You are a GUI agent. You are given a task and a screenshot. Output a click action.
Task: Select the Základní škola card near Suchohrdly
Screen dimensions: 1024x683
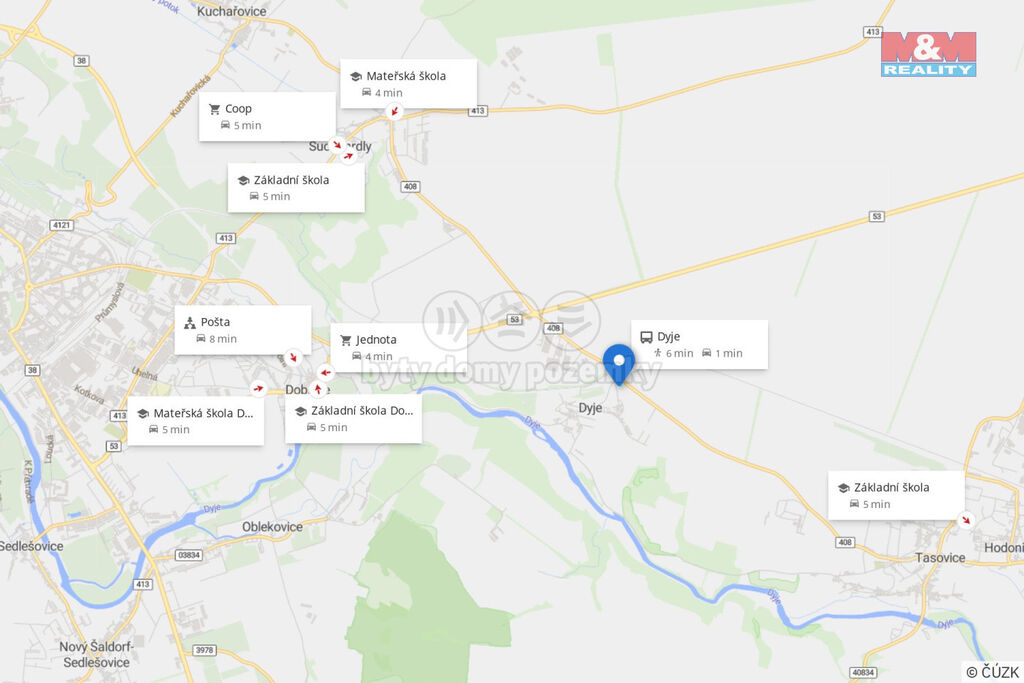(x=296, y=187)
